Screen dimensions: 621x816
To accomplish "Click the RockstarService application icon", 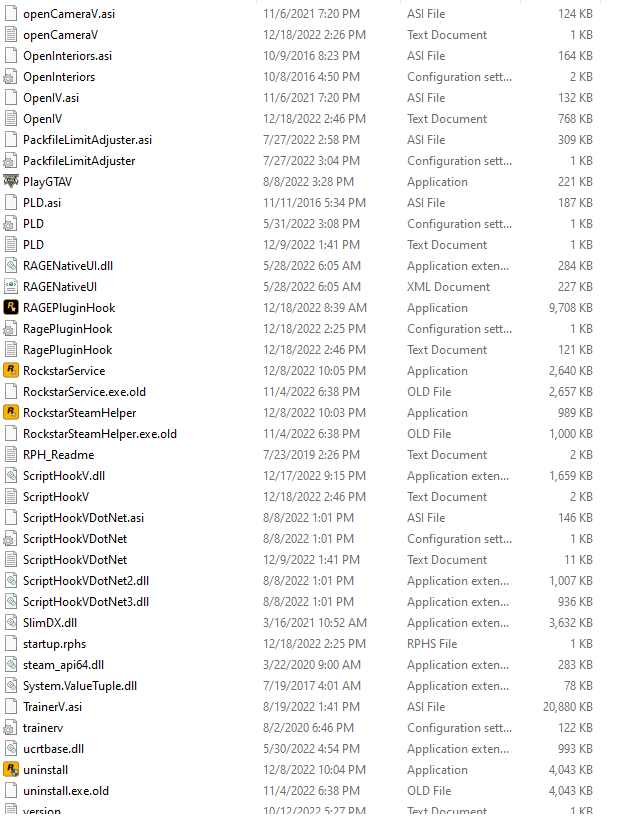I will tap(10, 371).
